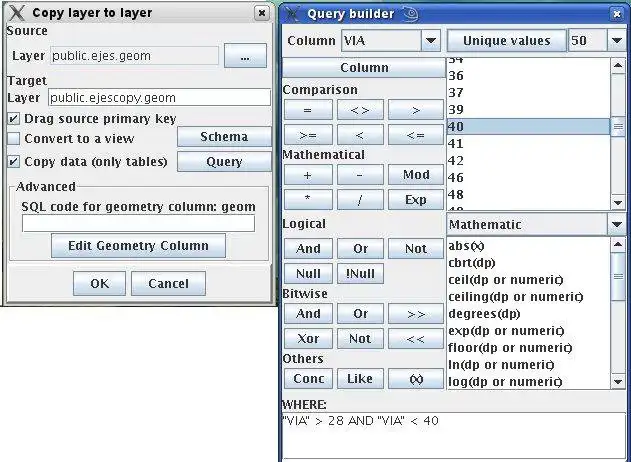Choose the floor(dp or numeric) function
Image resolution: width=631 pixels, height=462 pixels.
(x=528, y=348)
